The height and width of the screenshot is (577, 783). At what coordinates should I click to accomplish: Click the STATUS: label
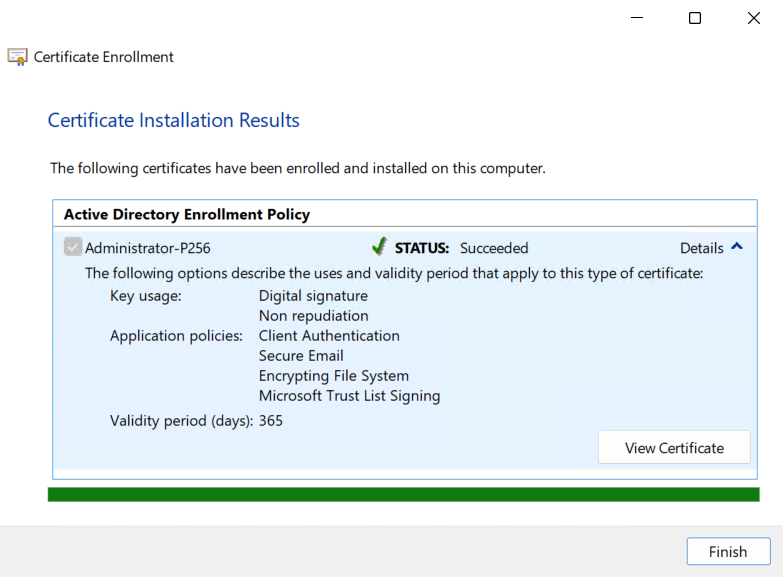(x=422, y=248)
